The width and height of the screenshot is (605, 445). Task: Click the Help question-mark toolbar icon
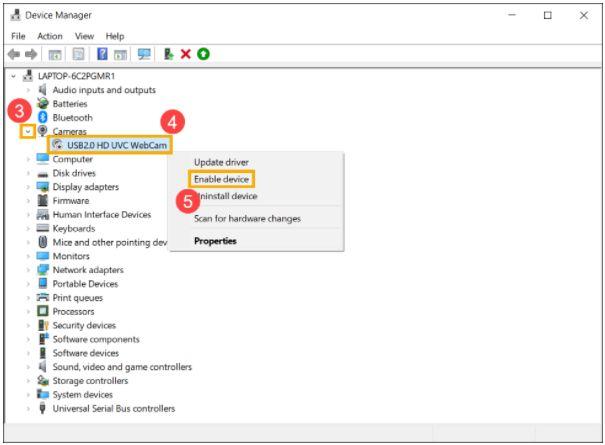tap(102, 54)
